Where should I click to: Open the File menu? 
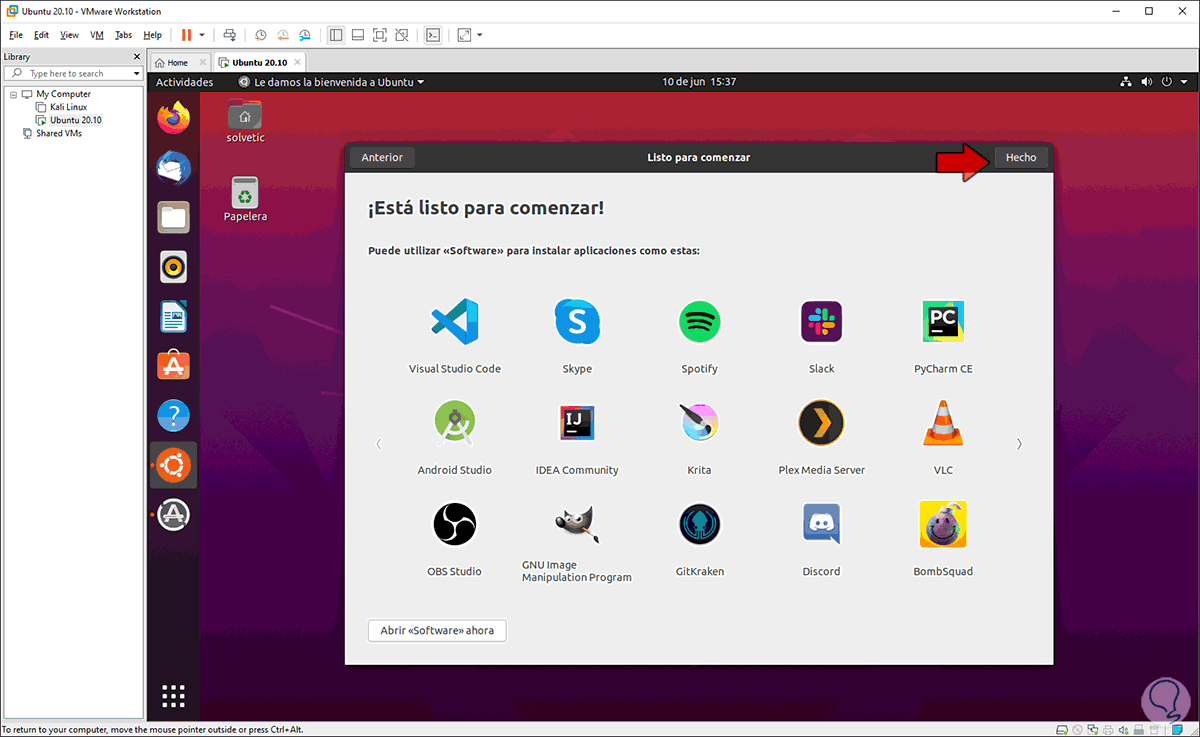(16, 34)
